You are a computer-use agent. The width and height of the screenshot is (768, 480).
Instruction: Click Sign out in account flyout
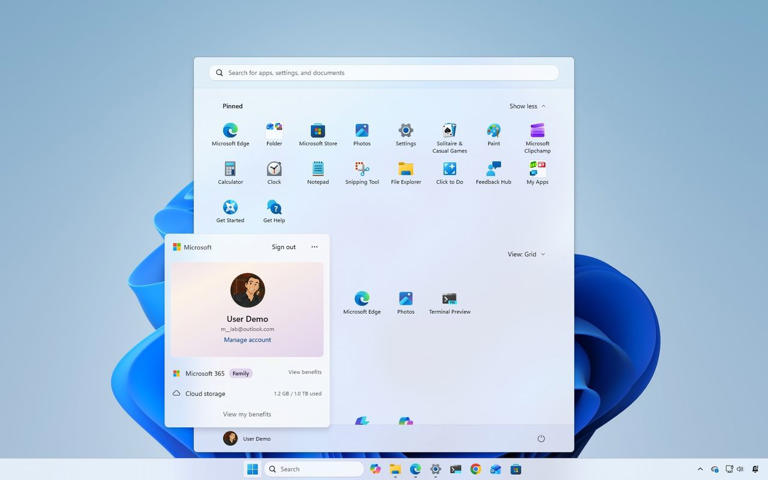pyautogui.click(x=284, y=247)
